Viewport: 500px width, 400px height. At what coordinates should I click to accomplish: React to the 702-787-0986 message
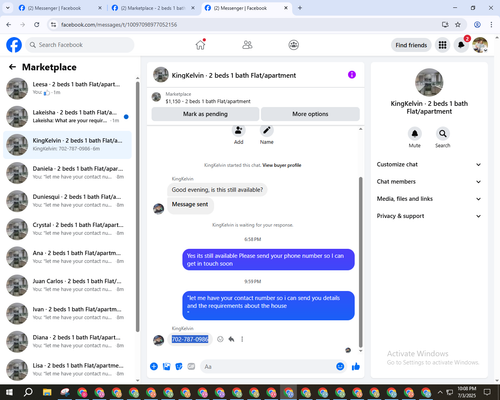(220, 339)
